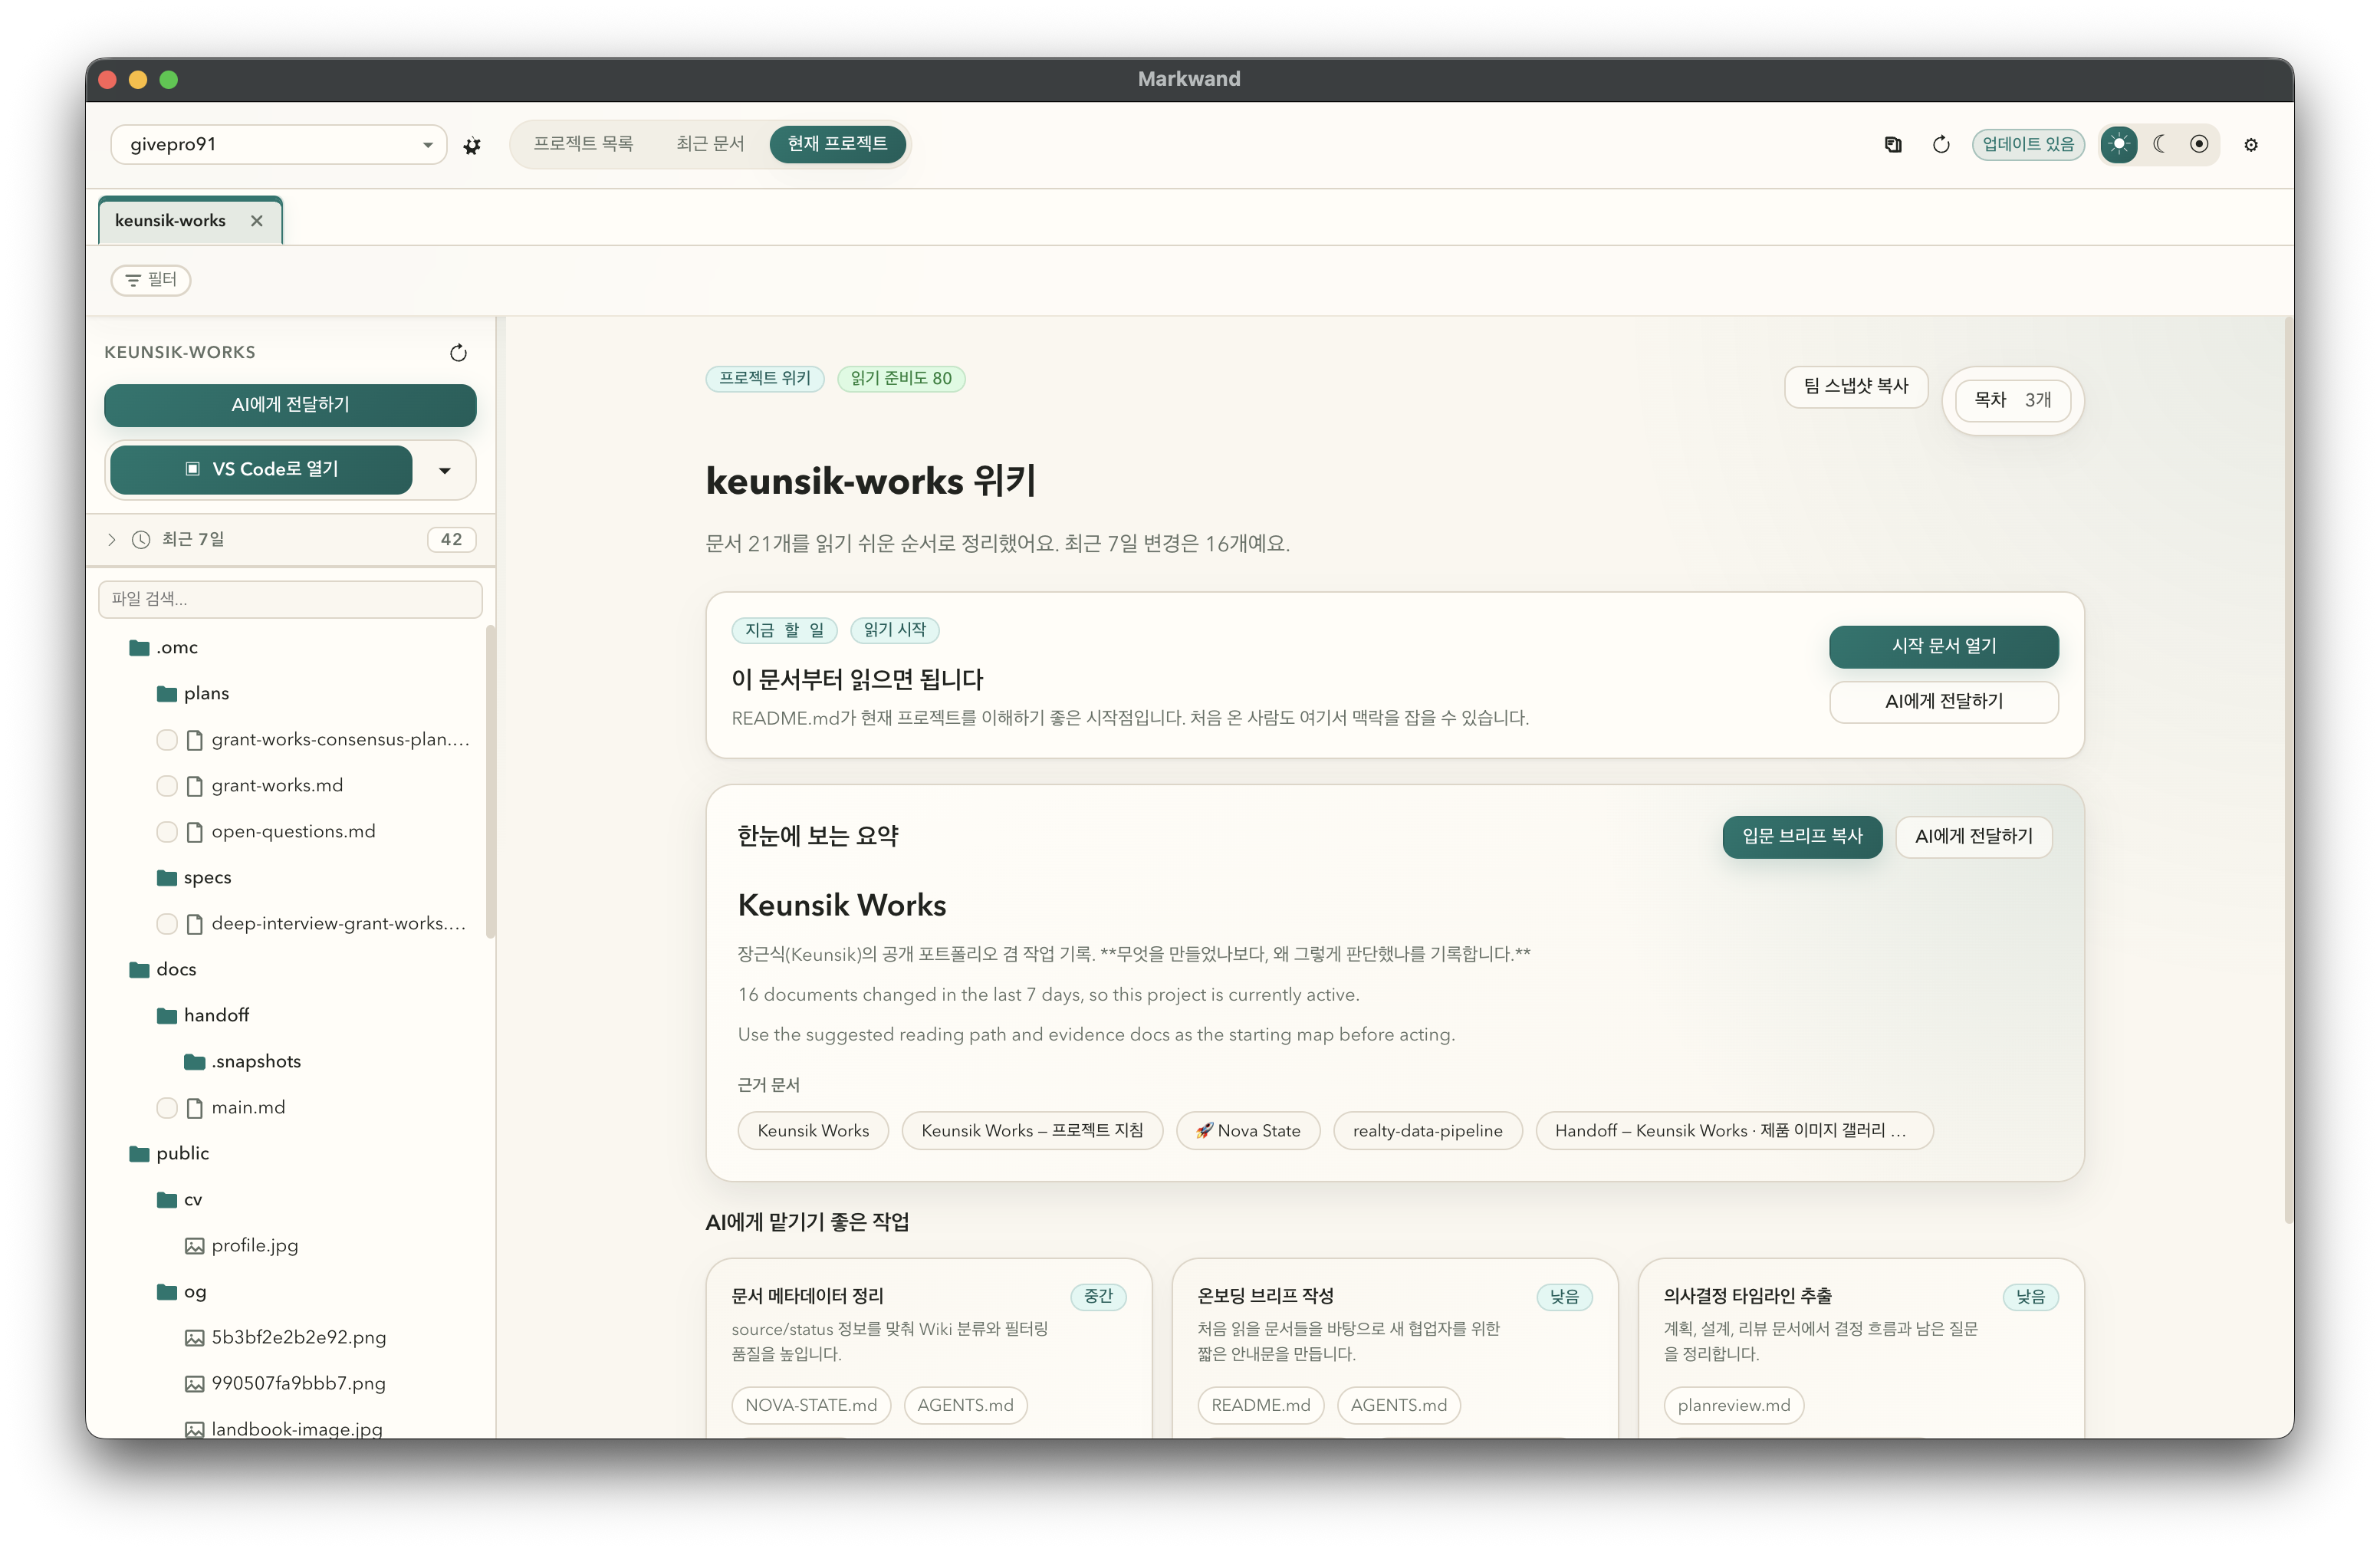Switch to 프로젝트 목록 tab

(583, 144)
